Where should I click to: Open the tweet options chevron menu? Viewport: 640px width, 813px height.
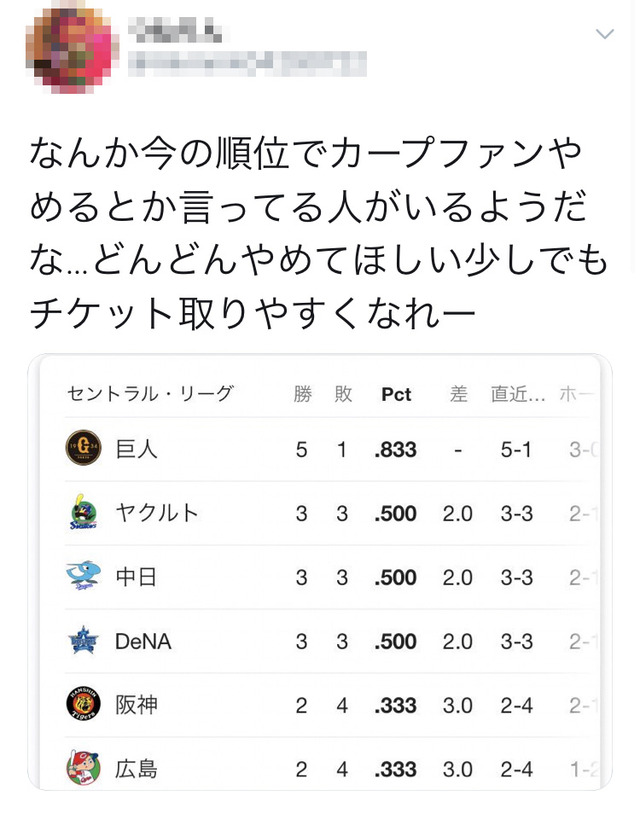coord(605,34)
